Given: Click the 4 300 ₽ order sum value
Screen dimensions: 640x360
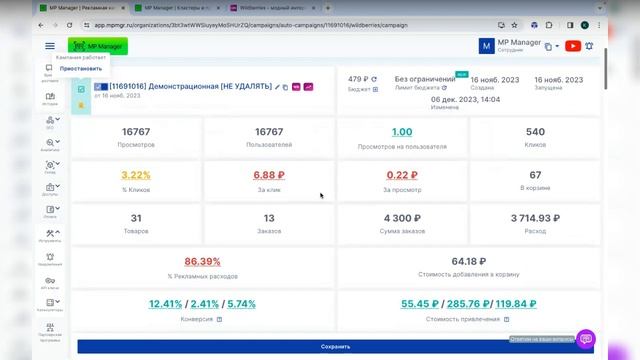Looking at the screenshot, I should [x=402, y=218].
